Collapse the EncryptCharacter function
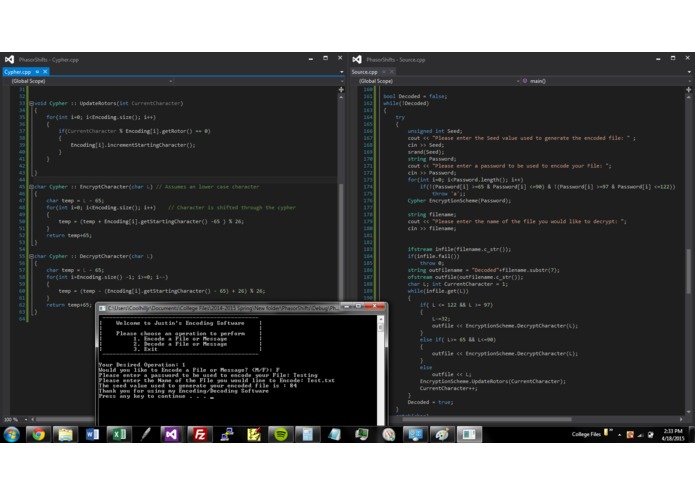 31,187
